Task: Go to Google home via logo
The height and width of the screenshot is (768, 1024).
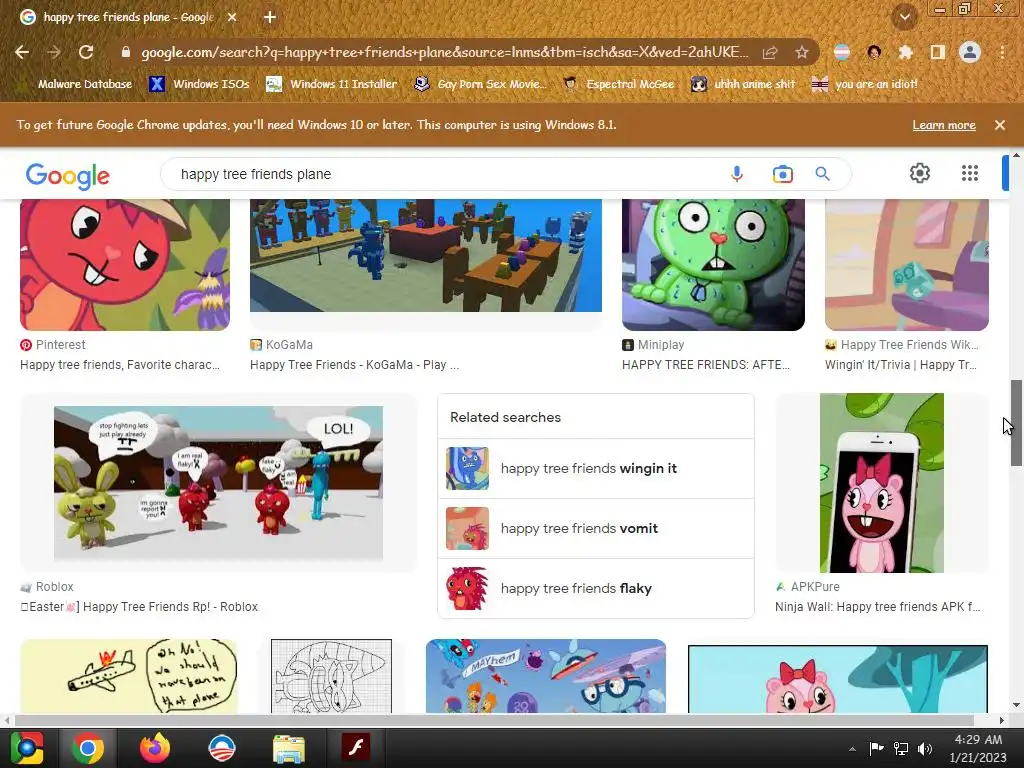Action: coord(67,175)
